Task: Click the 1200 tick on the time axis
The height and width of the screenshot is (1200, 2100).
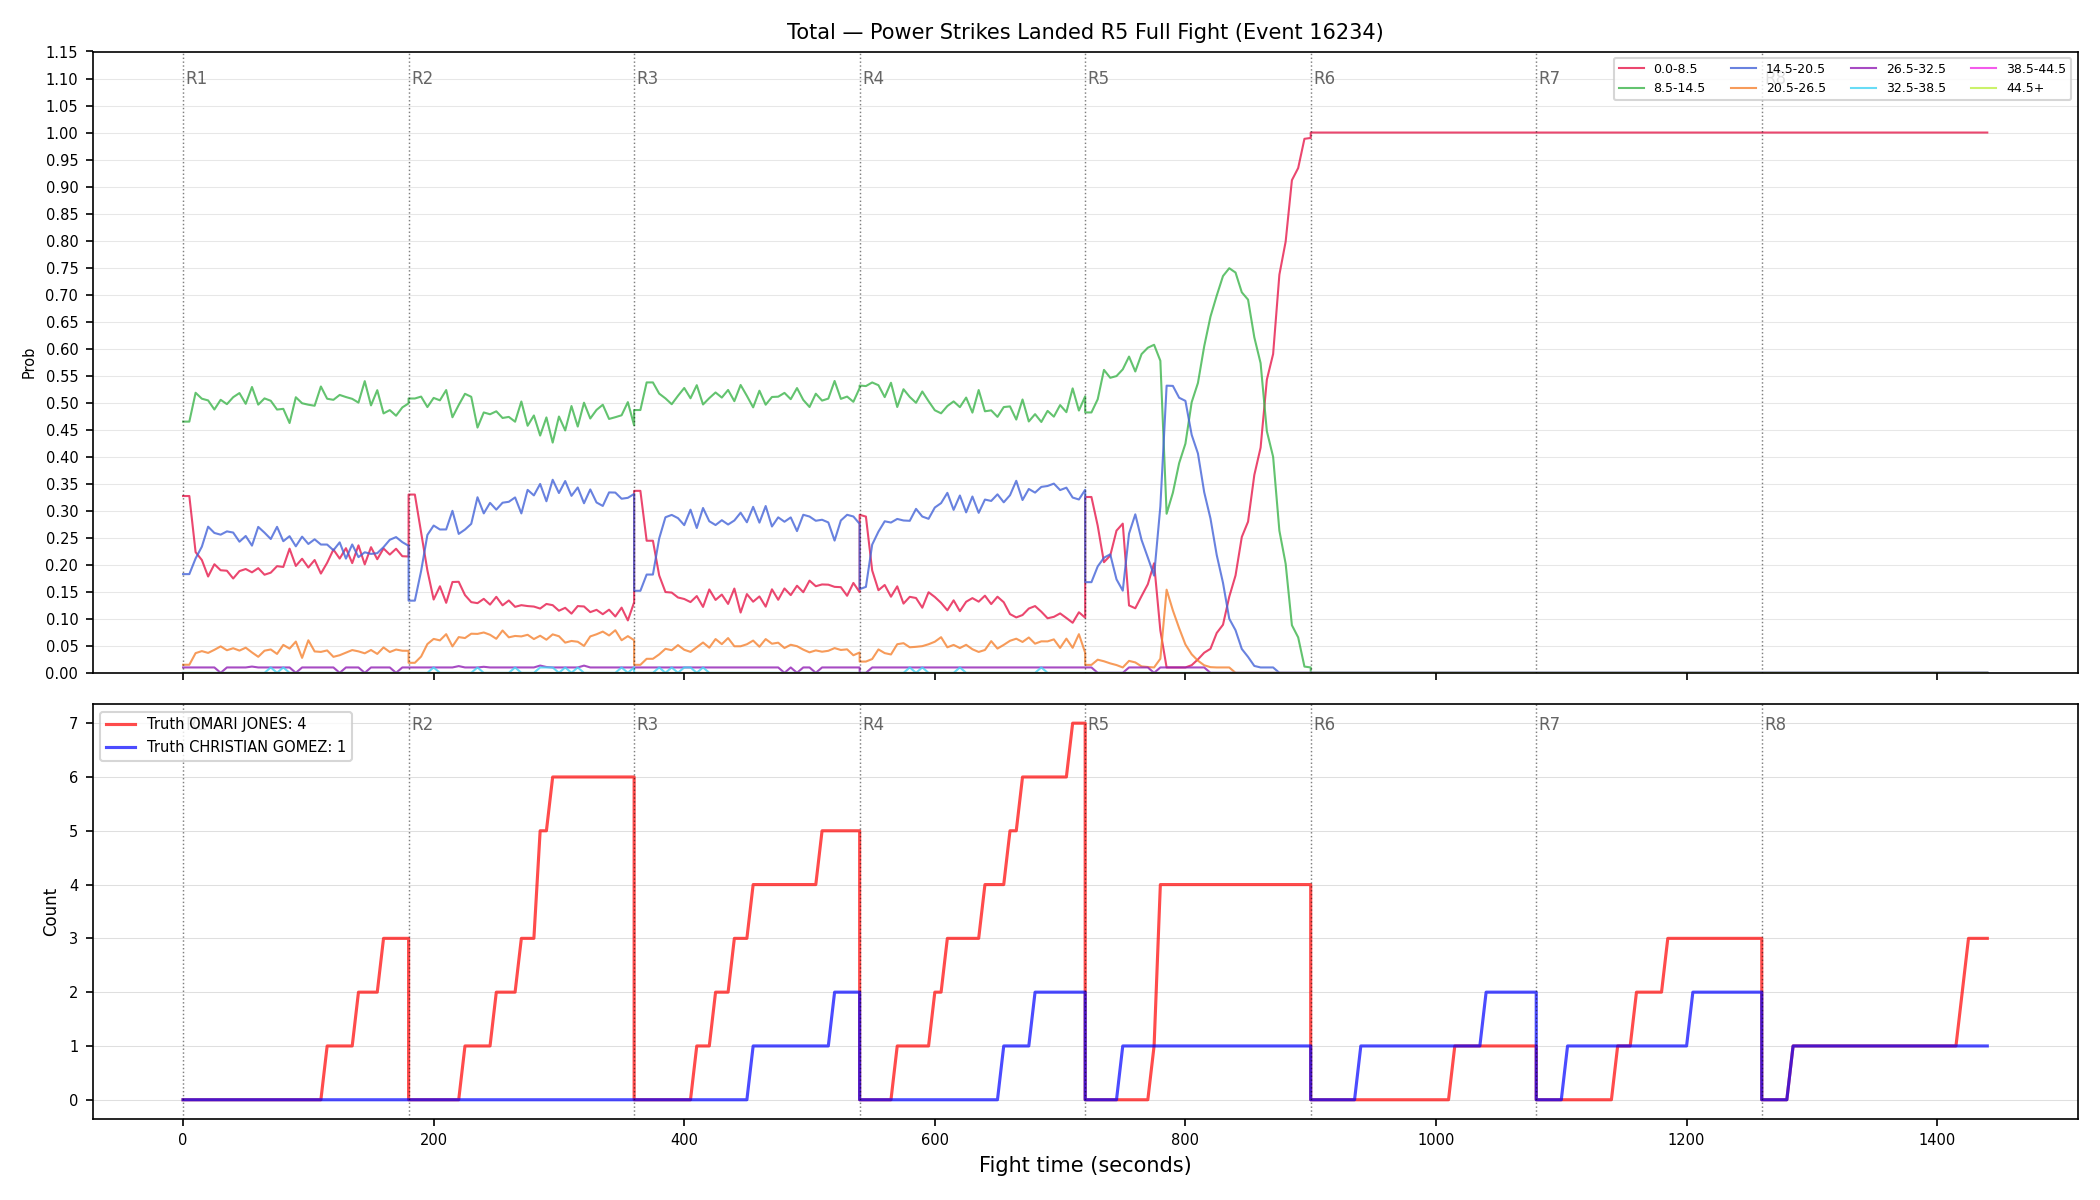Action: (x=1687, y=1139)
